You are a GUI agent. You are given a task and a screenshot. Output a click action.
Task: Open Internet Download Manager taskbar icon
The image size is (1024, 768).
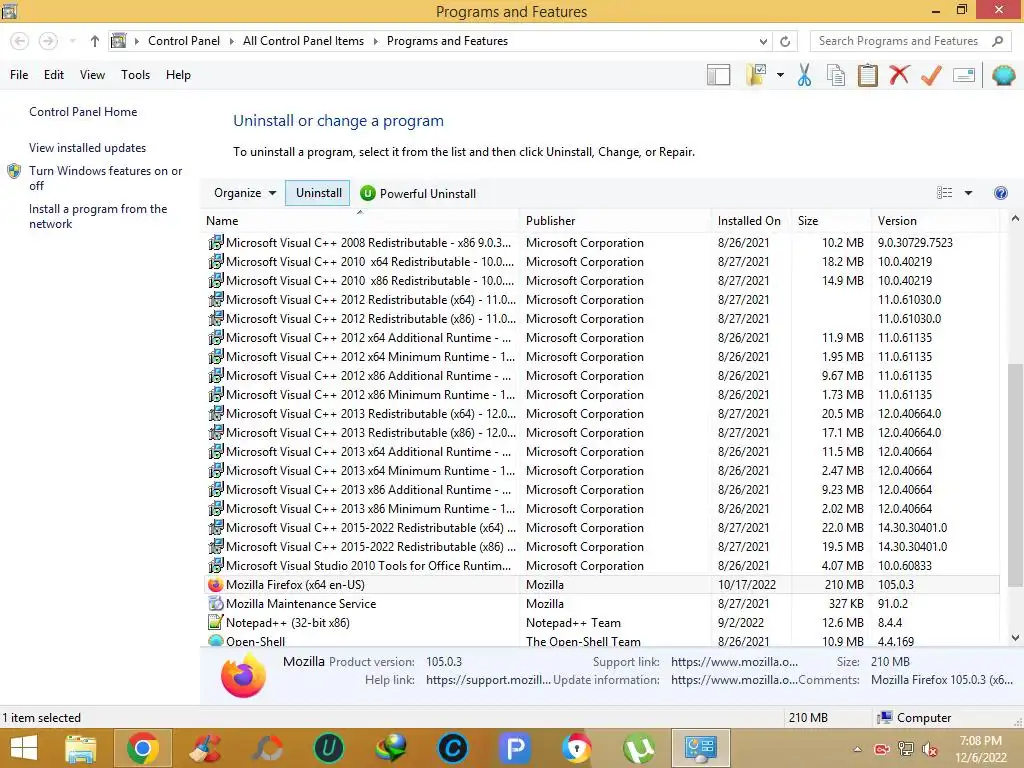tap(391, 748)
